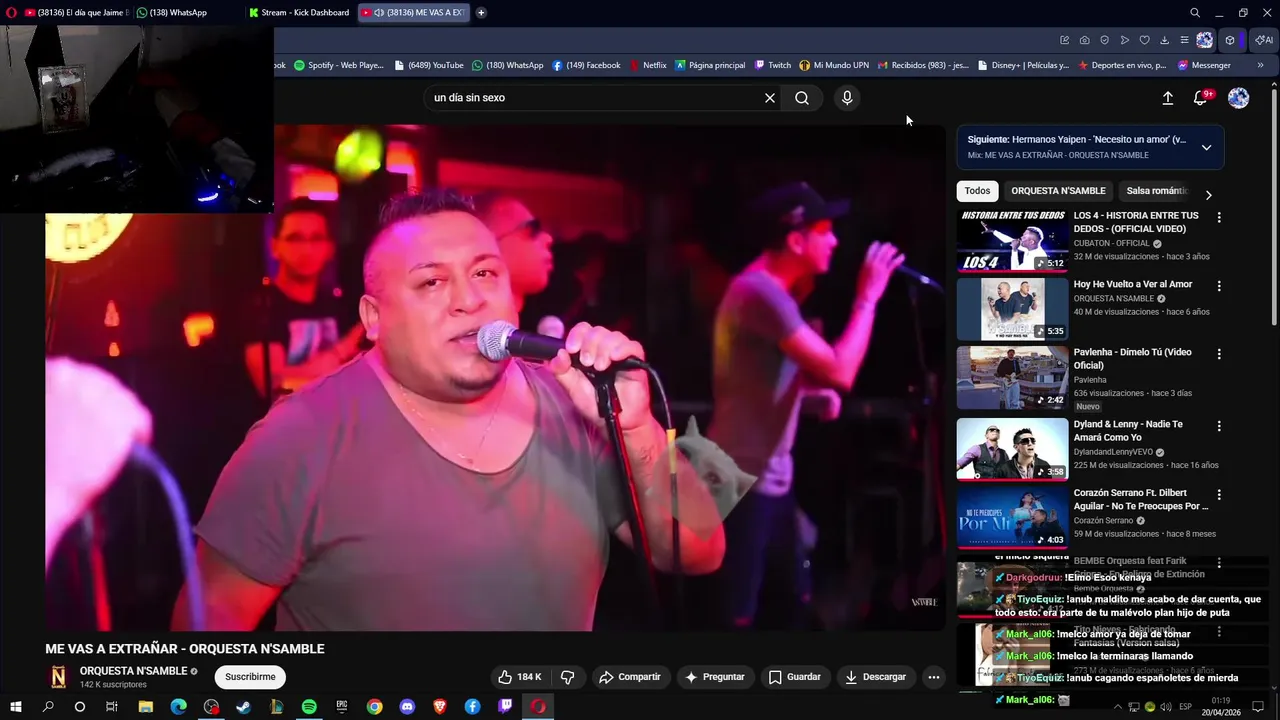Click the browser send/flow arrow icon
This screenshot has width=1280, height=720.
pyautogui.click(x=1125, y=40)
